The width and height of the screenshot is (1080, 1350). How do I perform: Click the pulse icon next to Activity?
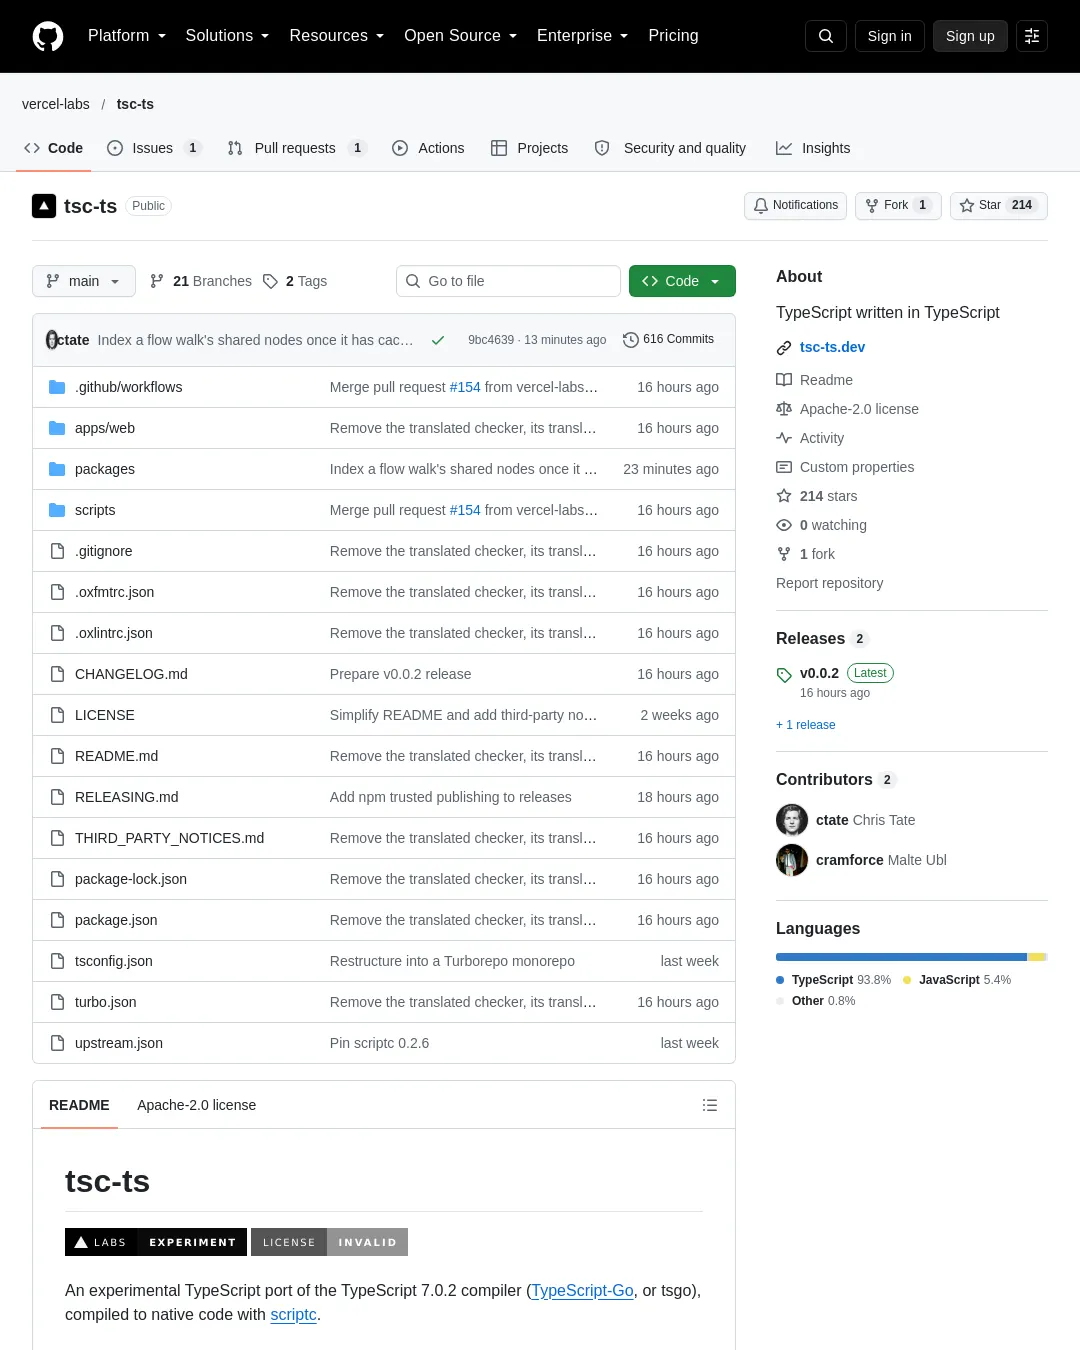pyautogui.click(x=784, y=438)
